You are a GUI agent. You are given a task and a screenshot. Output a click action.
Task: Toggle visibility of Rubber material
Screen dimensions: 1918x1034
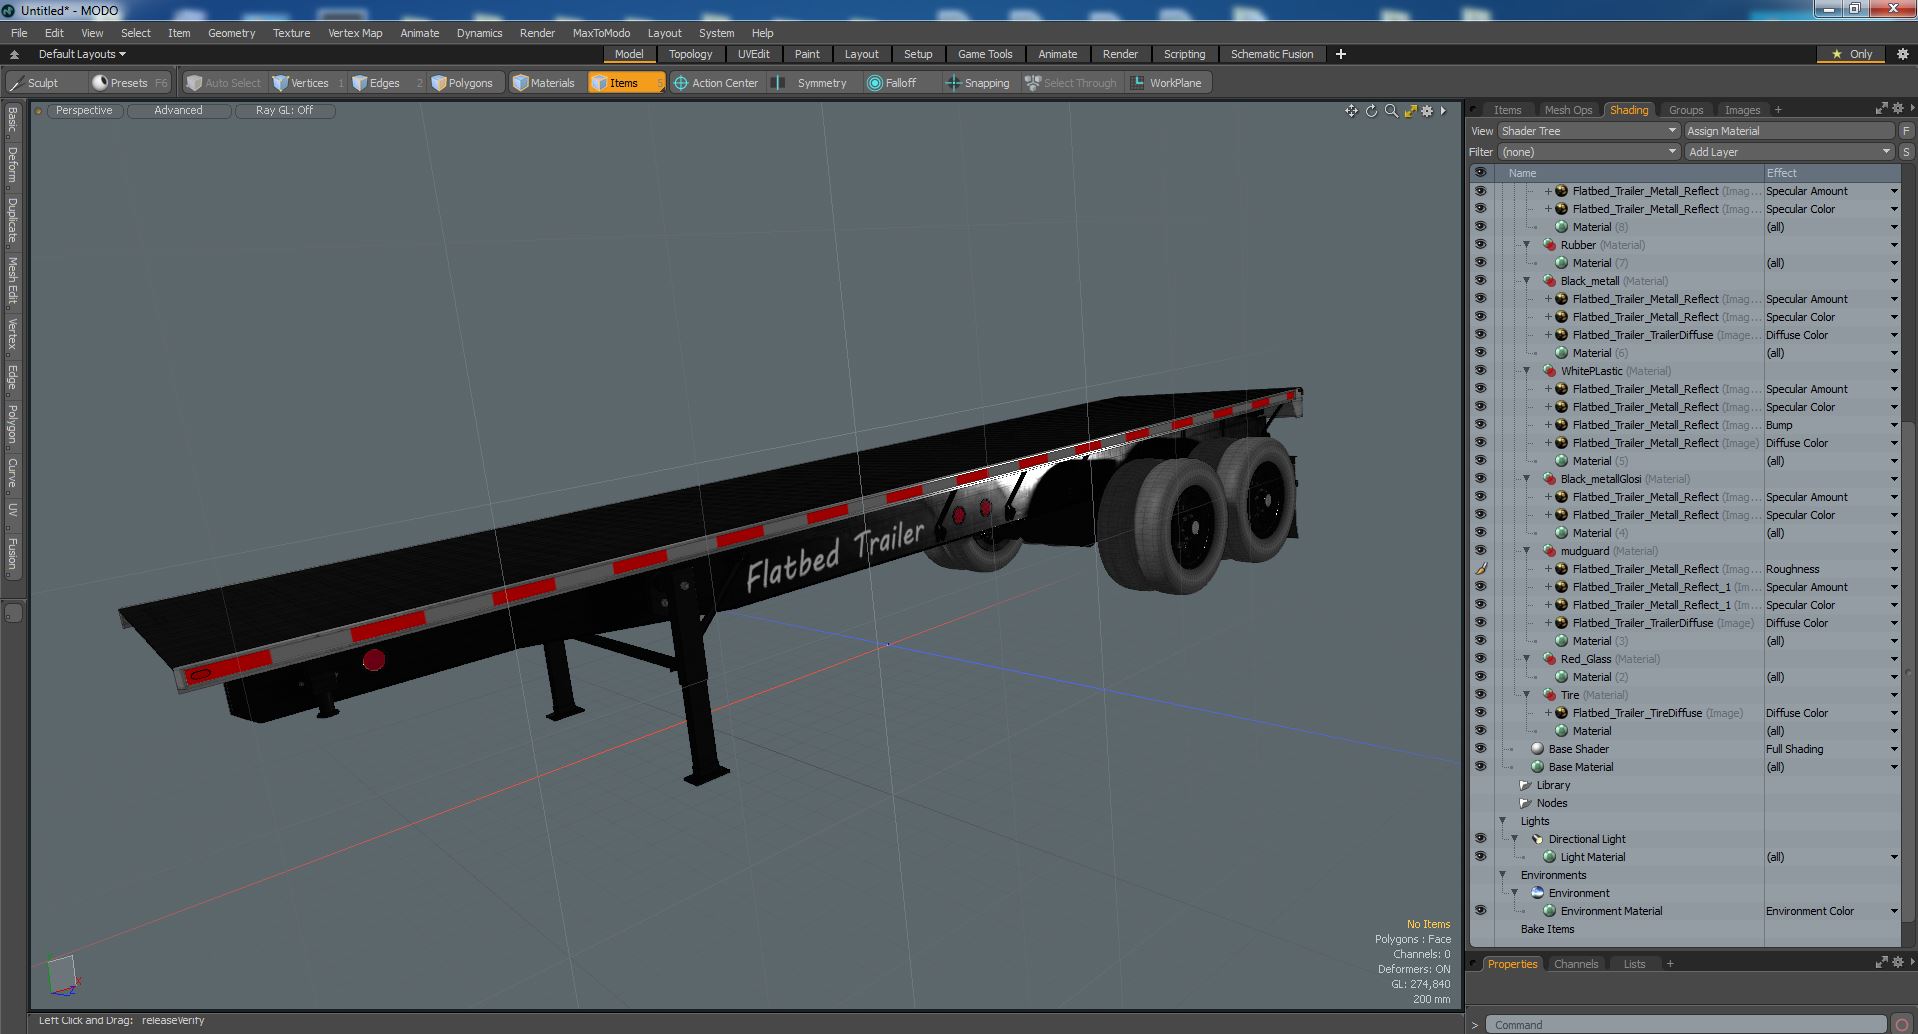click(x=1480, y=245)
